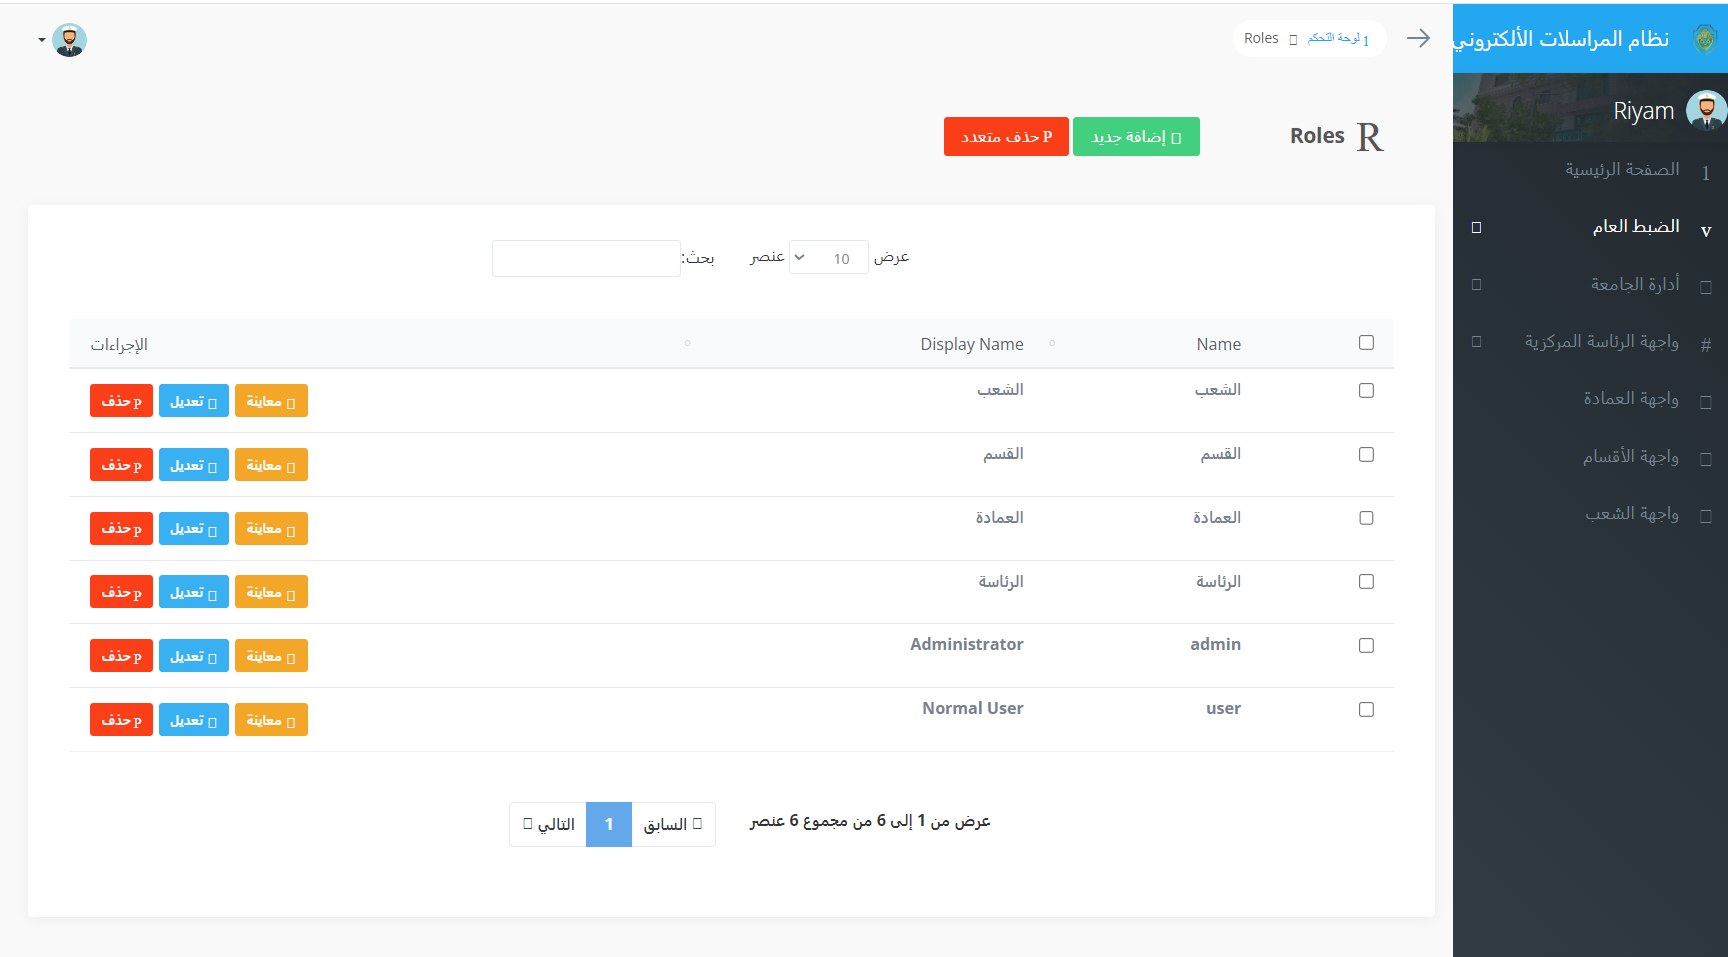Screen dimensions: 1728x957
Task: View the Administrator role via معاينة
Action: (271, 656)
